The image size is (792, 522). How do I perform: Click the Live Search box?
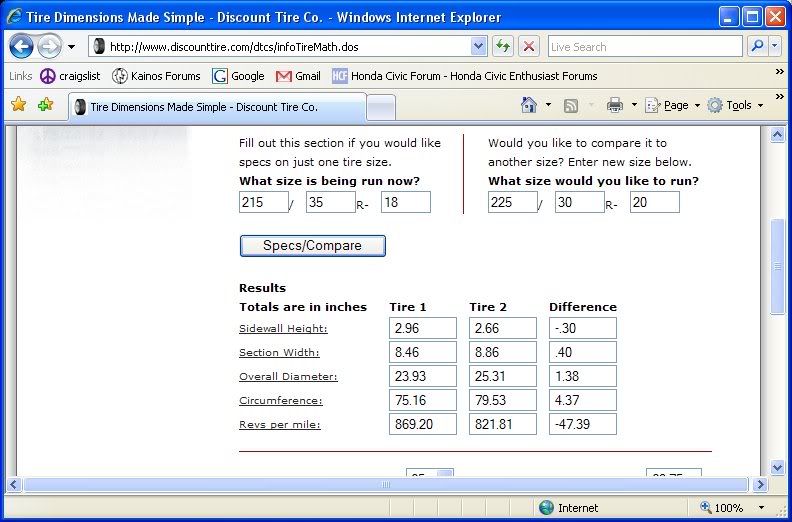tap(645, 47)
